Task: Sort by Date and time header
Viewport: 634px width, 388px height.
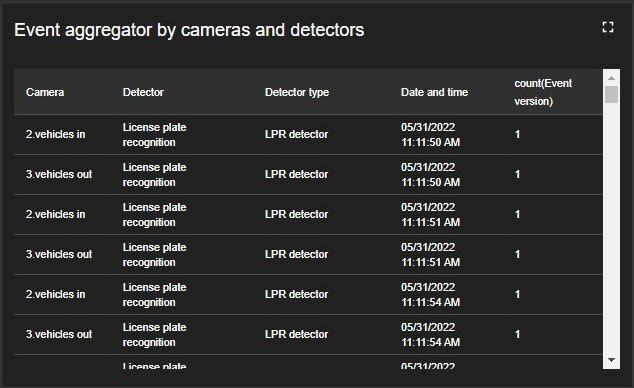Action: (x=434, y=92)
